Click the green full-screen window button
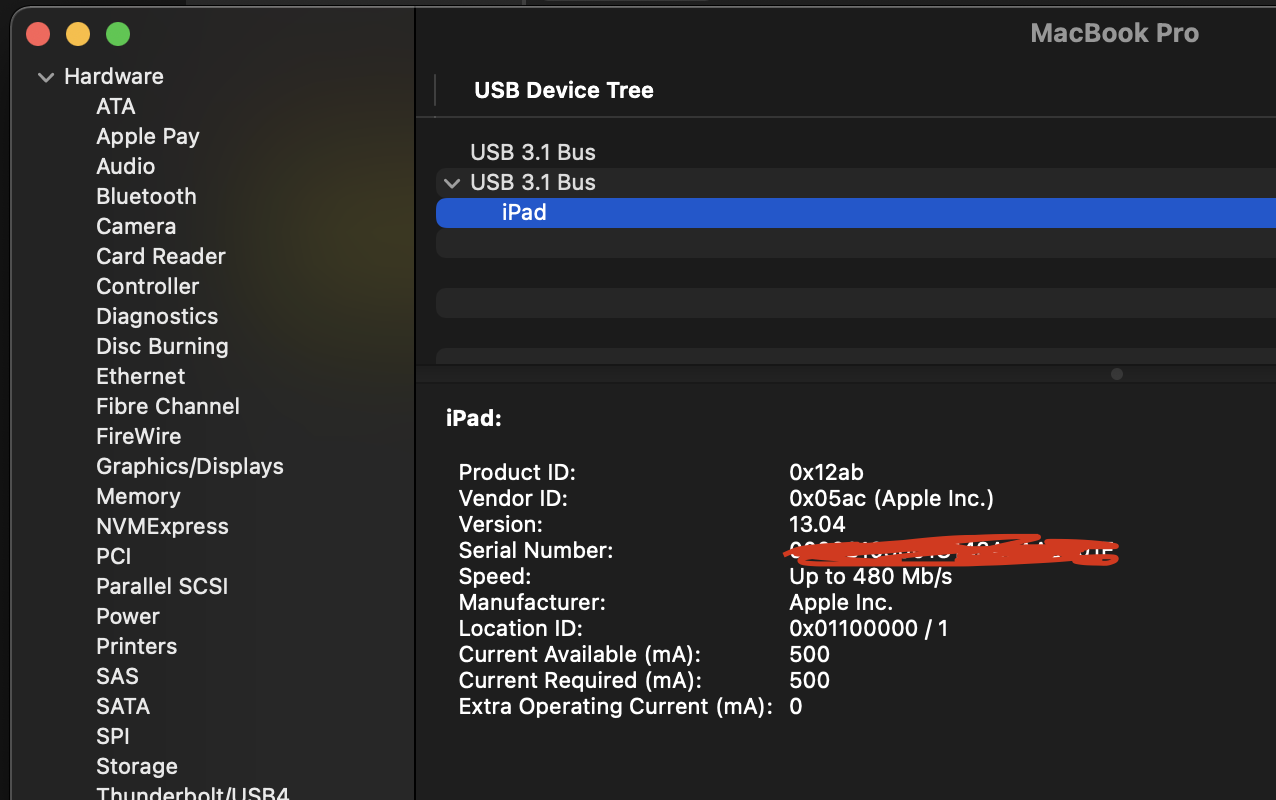Viewport: 1276px width, 800px height. pos(118,34)
